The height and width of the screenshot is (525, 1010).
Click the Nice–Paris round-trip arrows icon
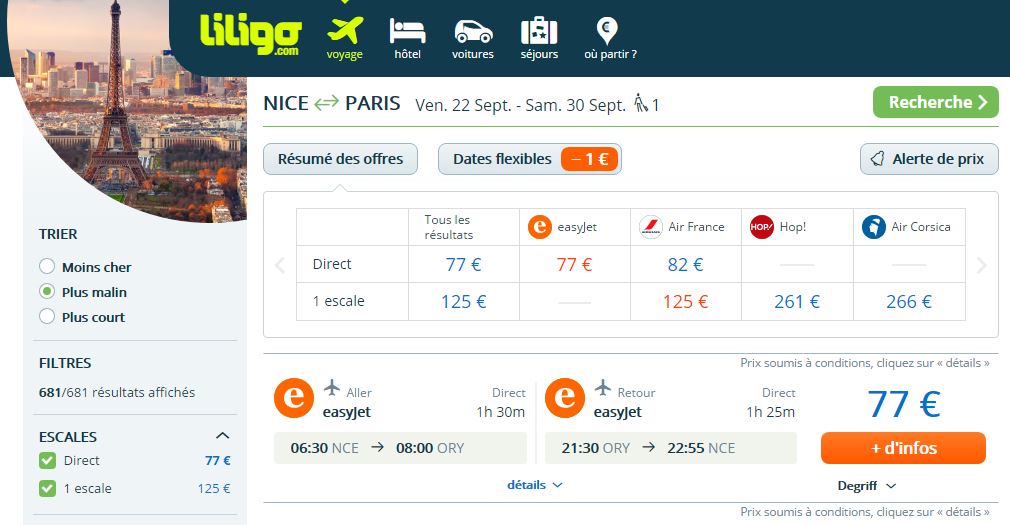point(326,102)
